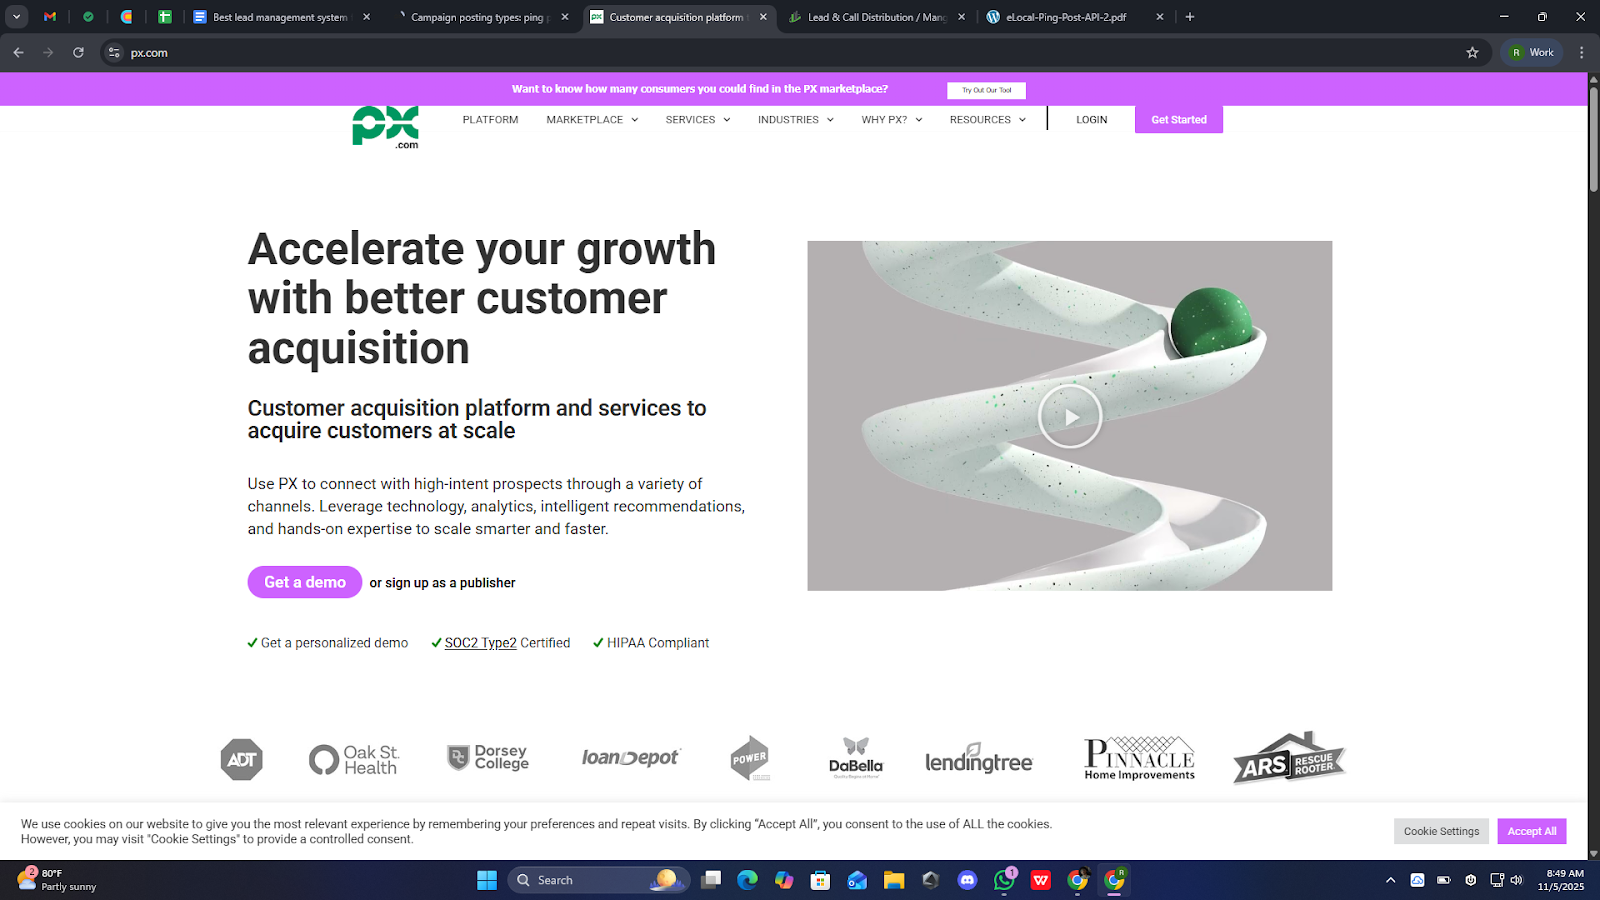Click the Dorsey College logo
This screenshot has height=900, width=1600.
click(488, 758)
